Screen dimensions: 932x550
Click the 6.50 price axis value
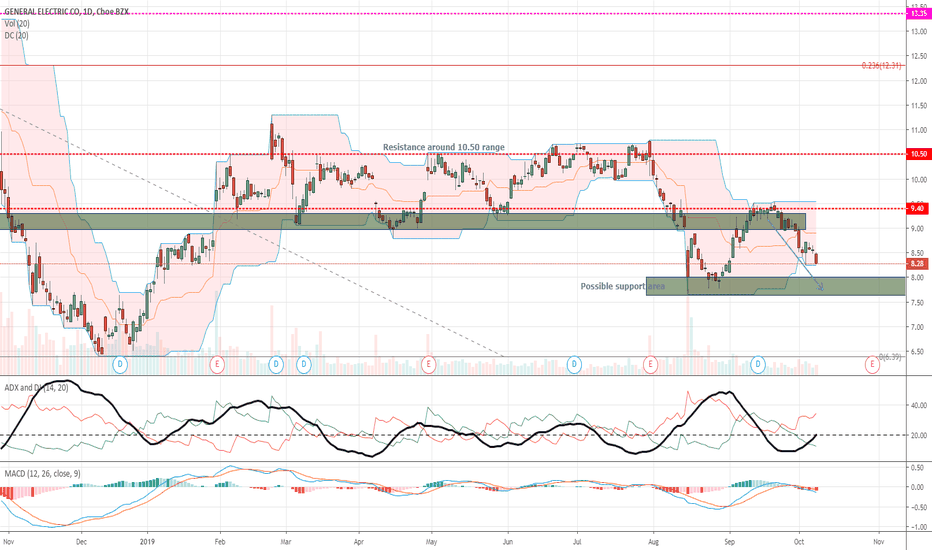point(918,352)
